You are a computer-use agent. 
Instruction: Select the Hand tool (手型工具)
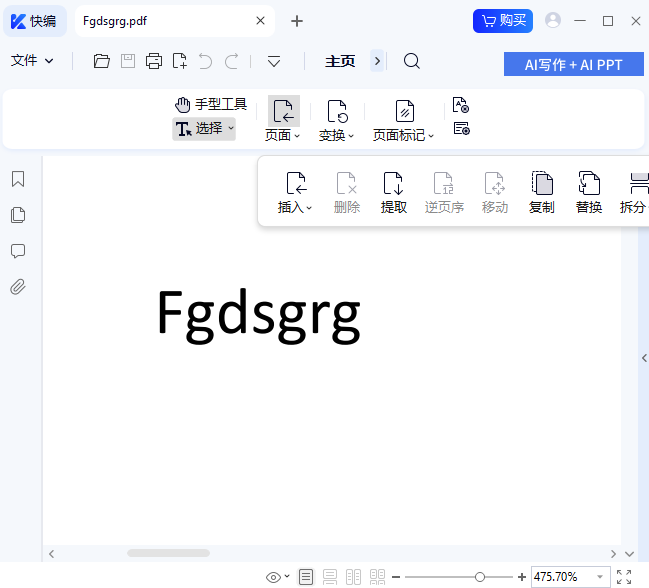[x=210, y=104]
